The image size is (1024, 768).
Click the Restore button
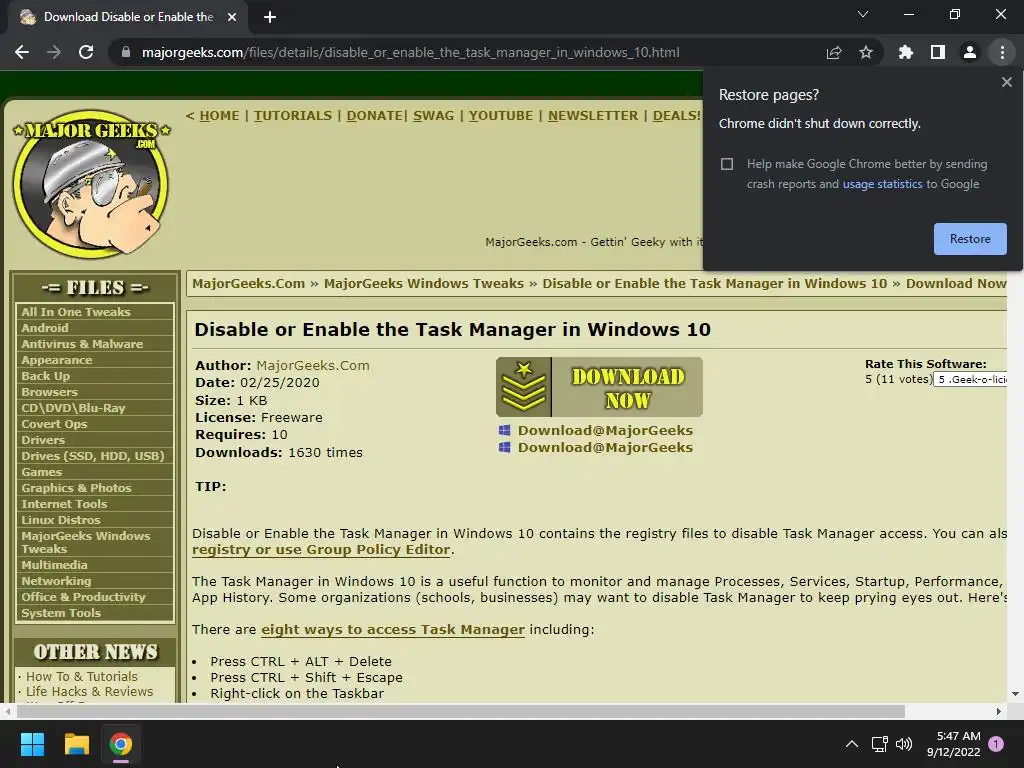970,239
